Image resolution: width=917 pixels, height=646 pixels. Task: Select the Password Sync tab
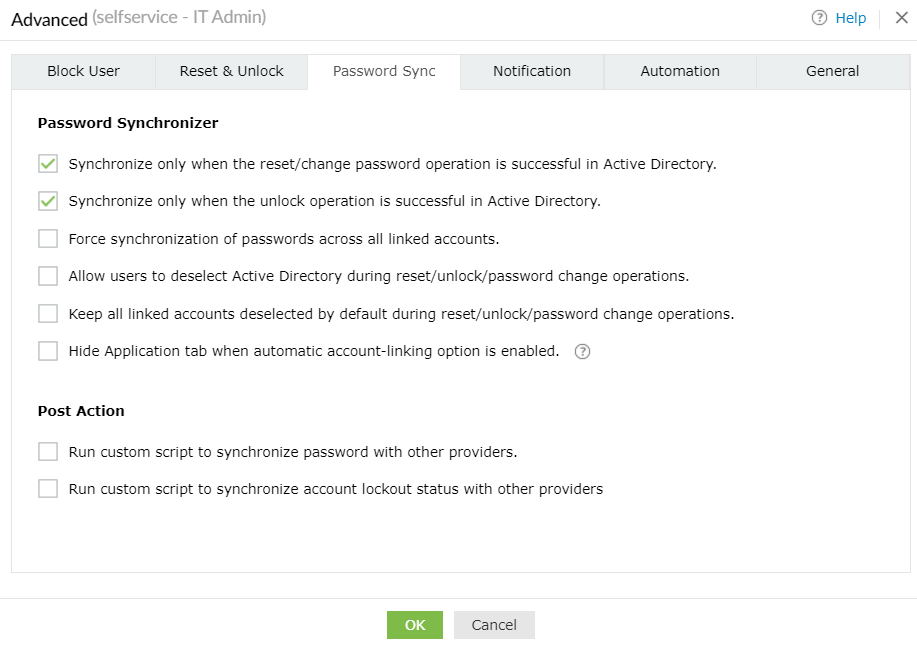click(x=384, y=71)
